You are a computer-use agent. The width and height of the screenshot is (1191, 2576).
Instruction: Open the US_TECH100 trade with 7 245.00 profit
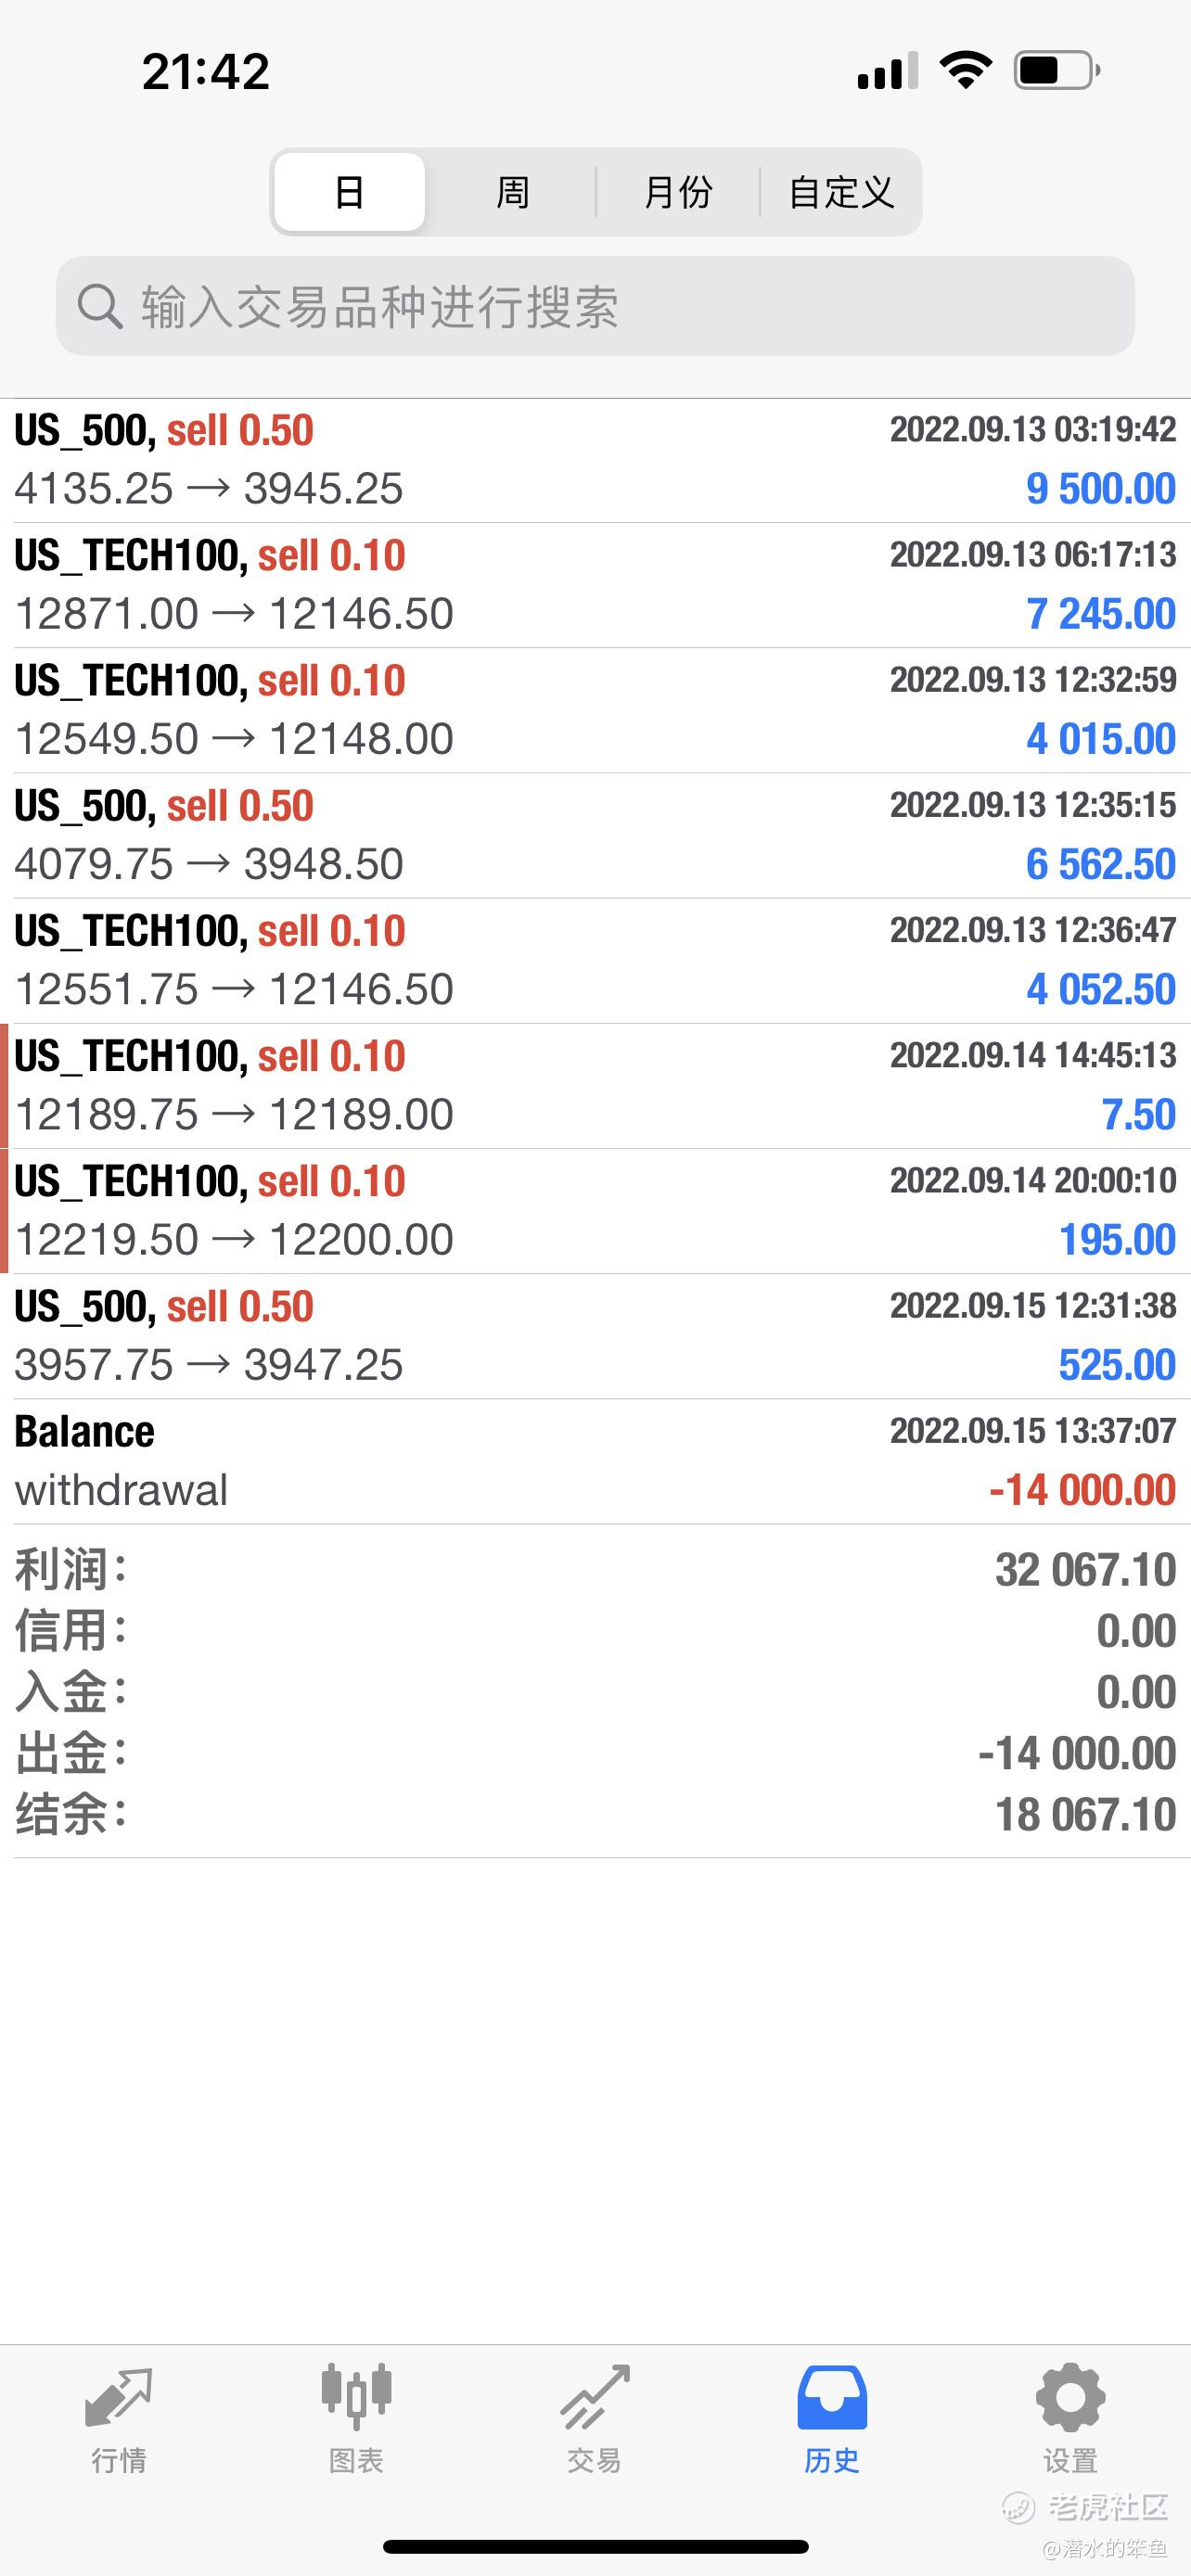595,585
